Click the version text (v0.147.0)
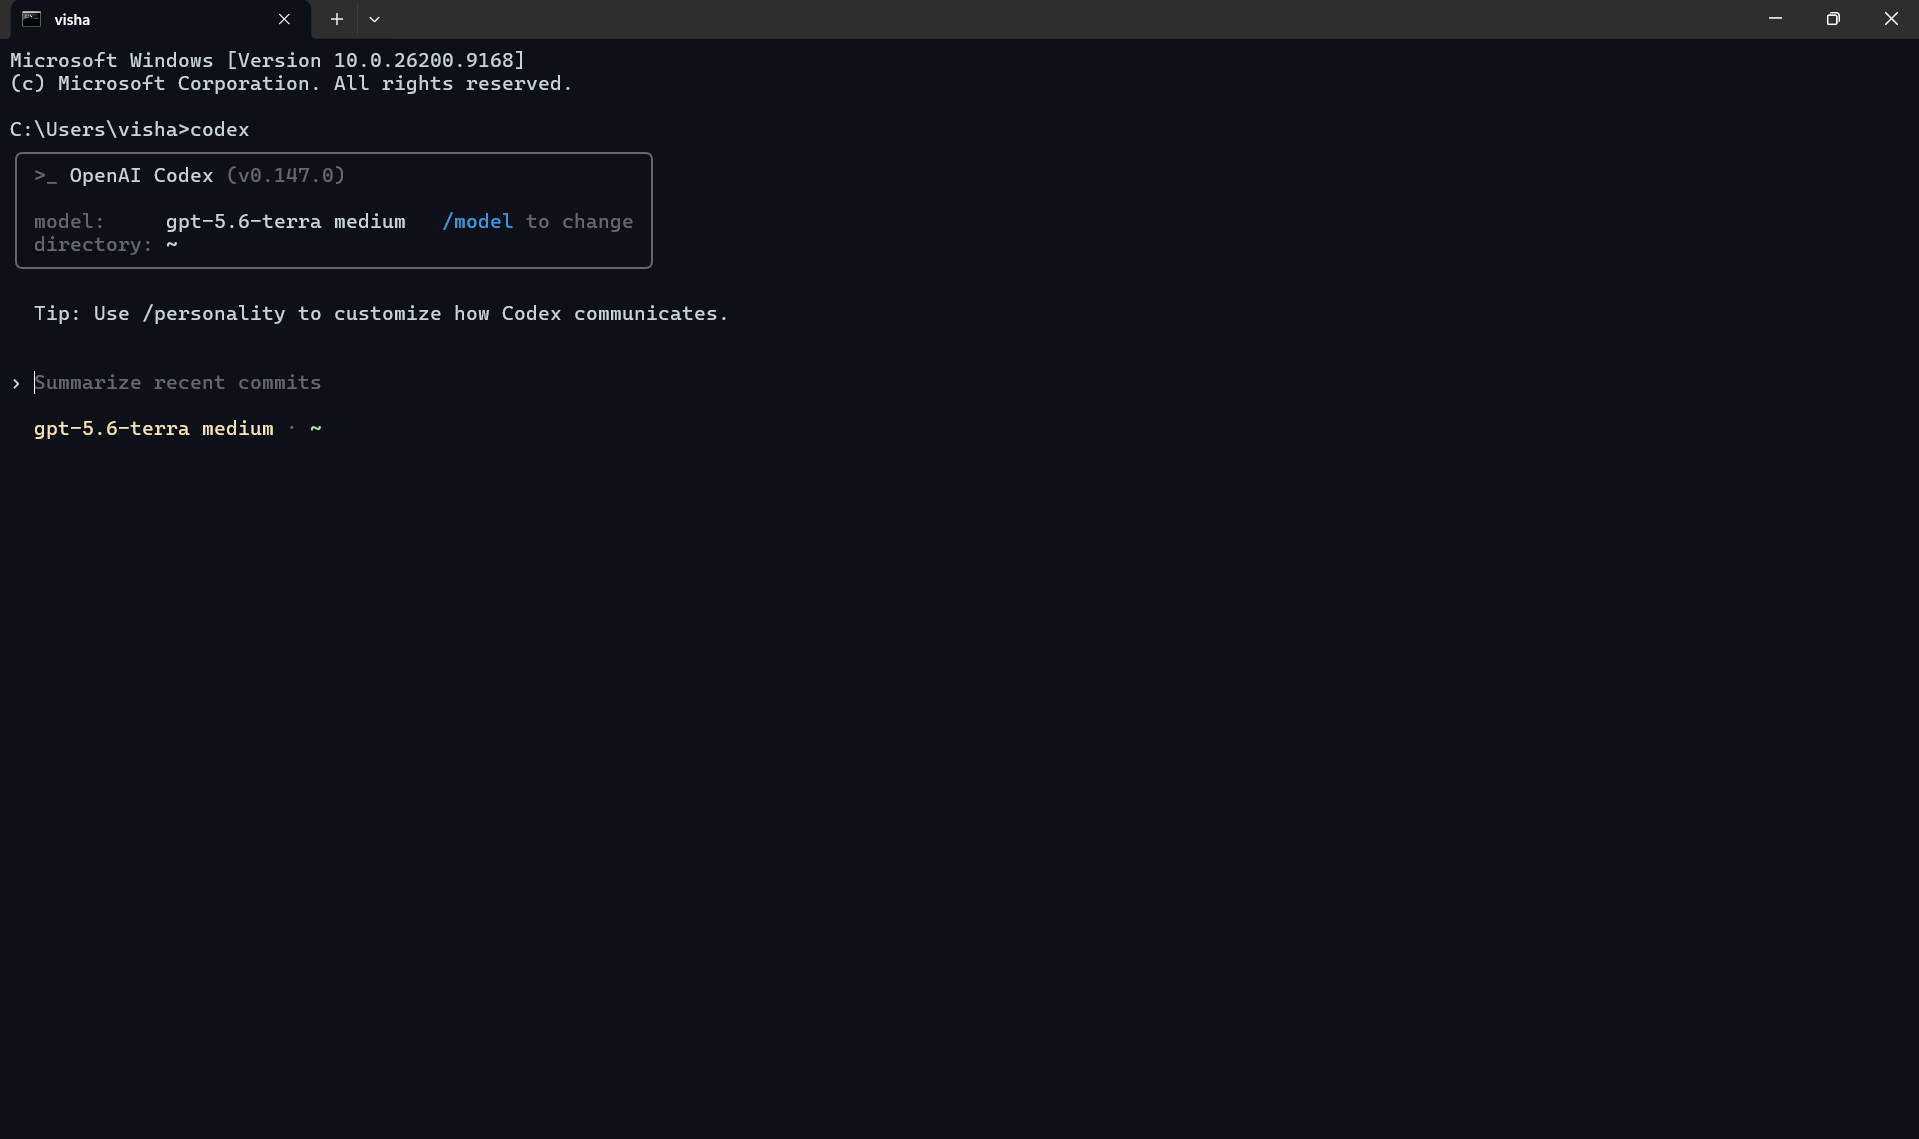This screenshot has height=1139, width=1919. (286, 175)
